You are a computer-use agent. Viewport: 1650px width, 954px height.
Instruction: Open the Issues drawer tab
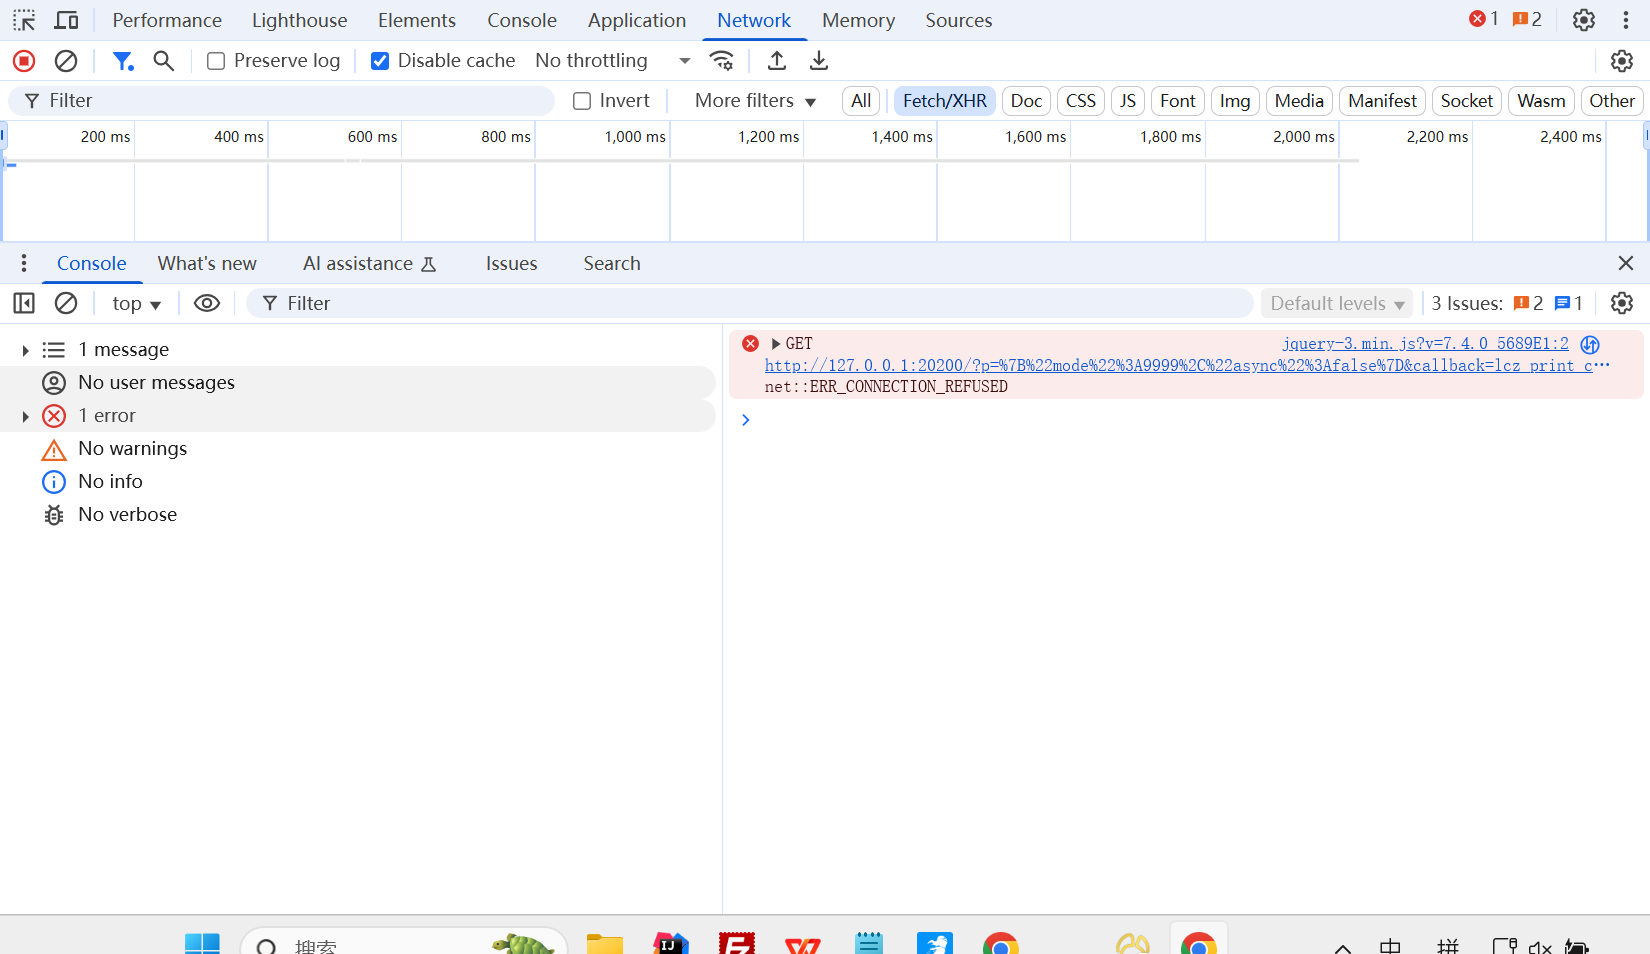pyautogui.click(x=511, y=264)
